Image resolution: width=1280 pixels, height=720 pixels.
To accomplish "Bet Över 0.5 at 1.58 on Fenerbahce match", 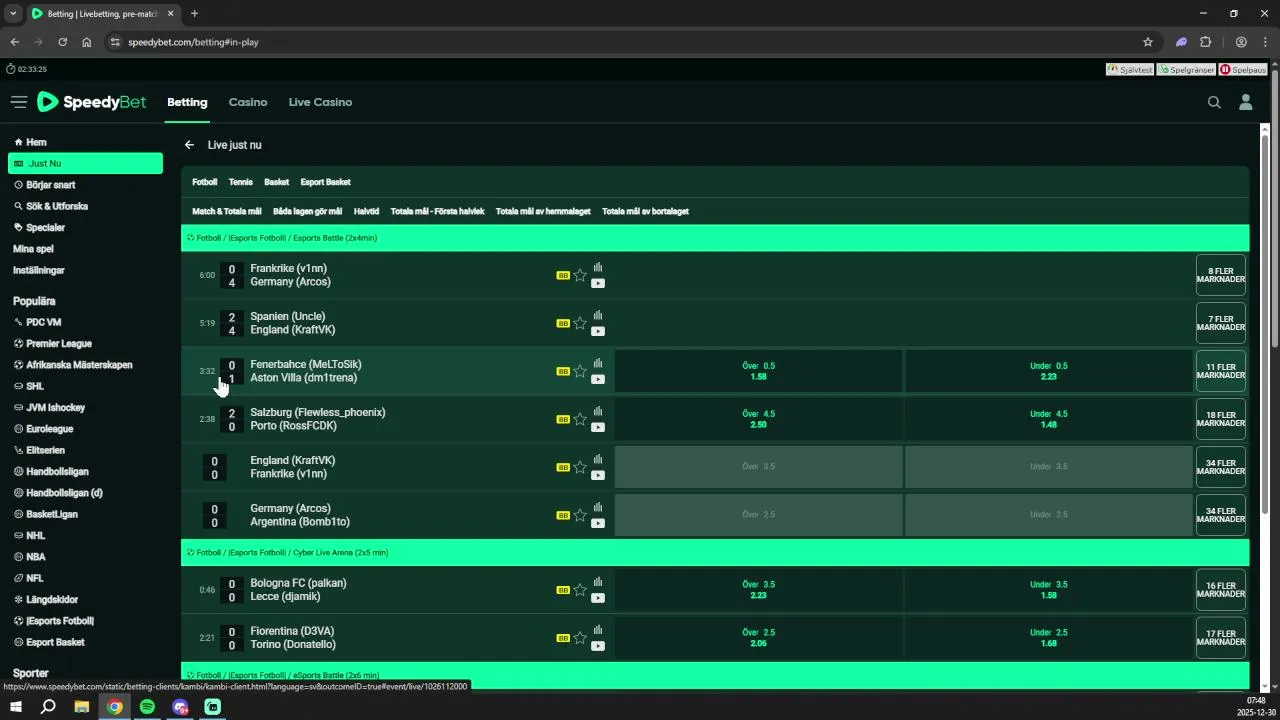I will (759, 371).
